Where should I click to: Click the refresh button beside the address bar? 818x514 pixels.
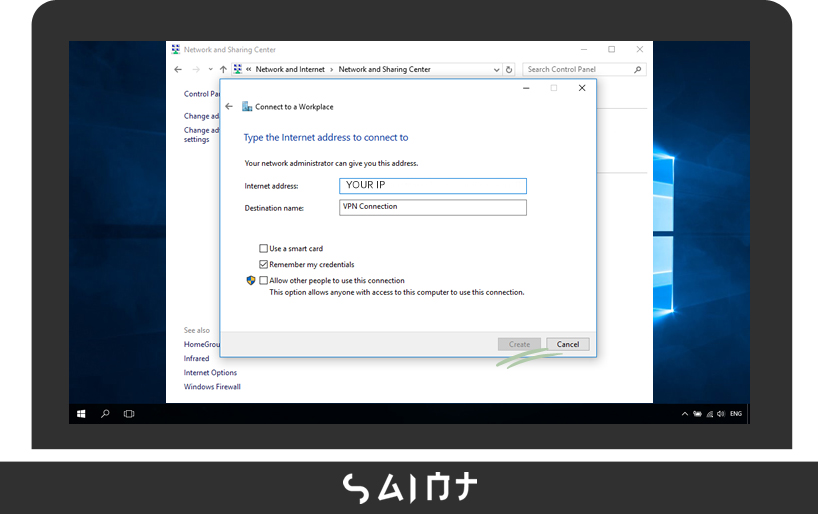coord(509,70)
